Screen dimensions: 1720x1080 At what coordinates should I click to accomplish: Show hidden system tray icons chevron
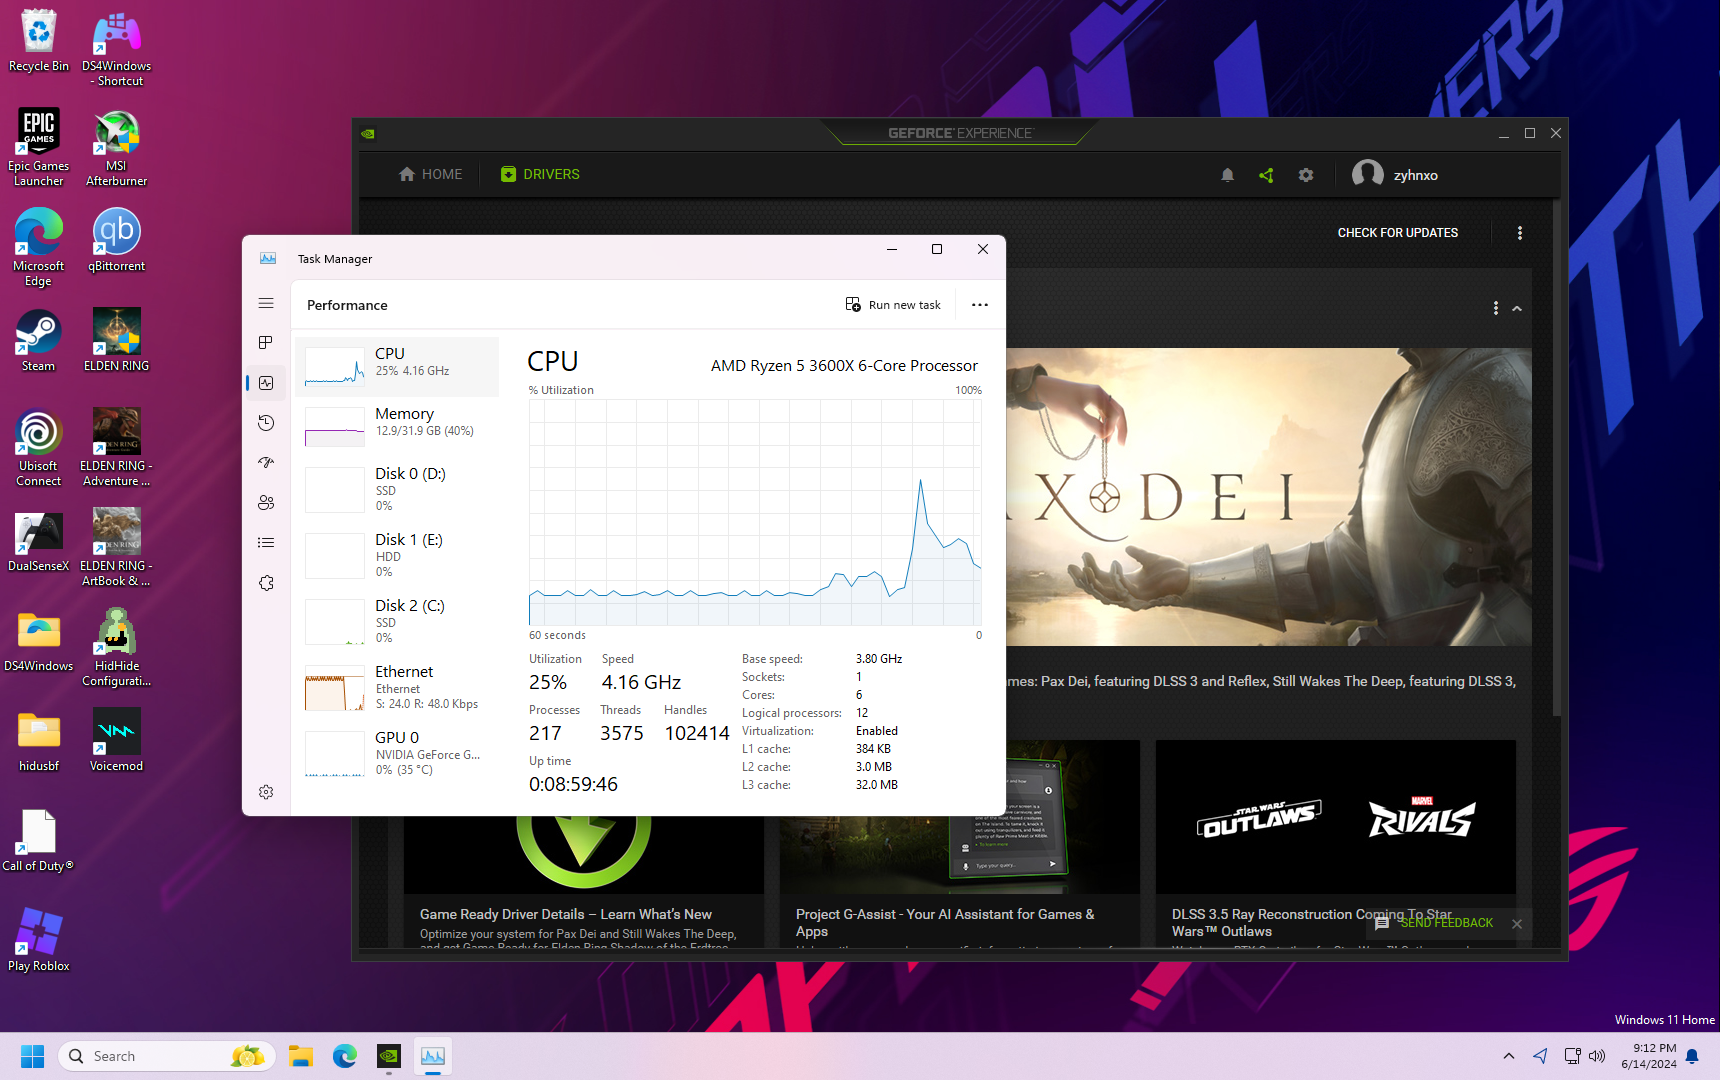pyautogui.click(x=1508, y=1056)
